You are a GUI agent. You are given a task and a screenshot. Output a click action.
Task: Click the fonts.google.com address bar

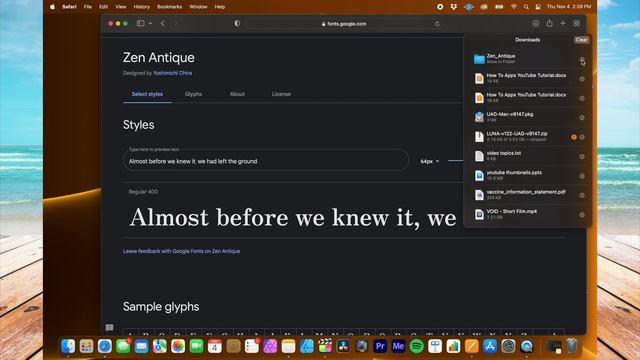(344, 24)
